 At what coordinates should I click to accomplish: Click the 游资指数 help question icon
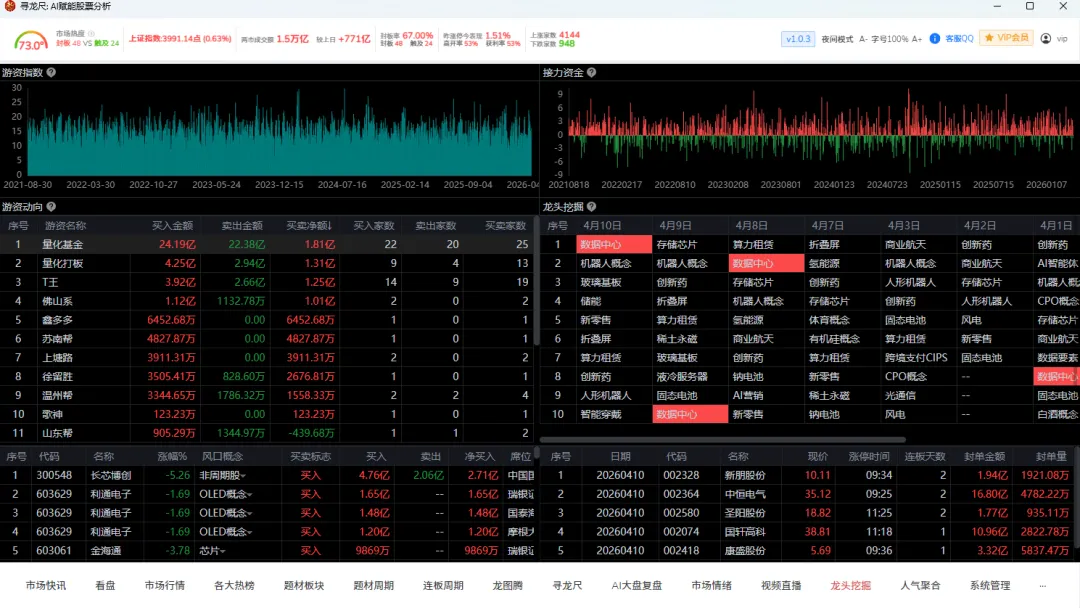pyautogui.click(x=51, y=72)
